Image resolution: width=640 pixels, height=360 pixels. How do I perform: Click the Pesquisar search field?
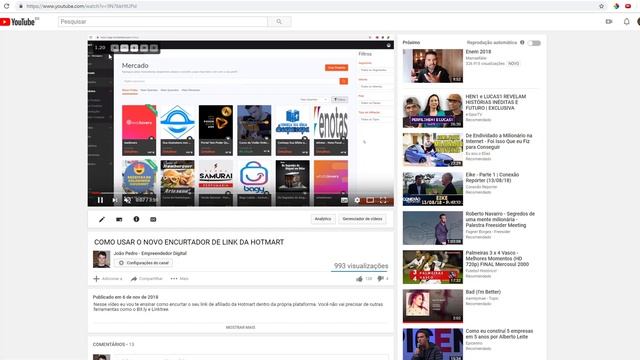click(x=163, y=22)
